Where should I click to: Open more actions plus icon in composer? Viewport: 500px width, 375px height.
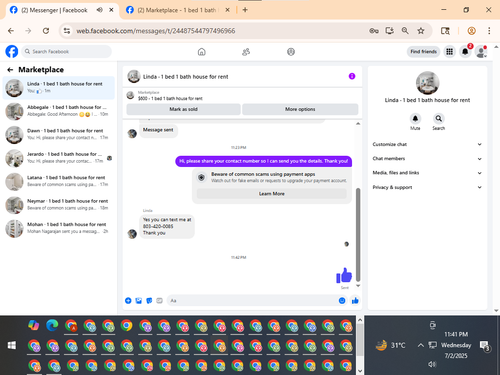pos(128,301)
